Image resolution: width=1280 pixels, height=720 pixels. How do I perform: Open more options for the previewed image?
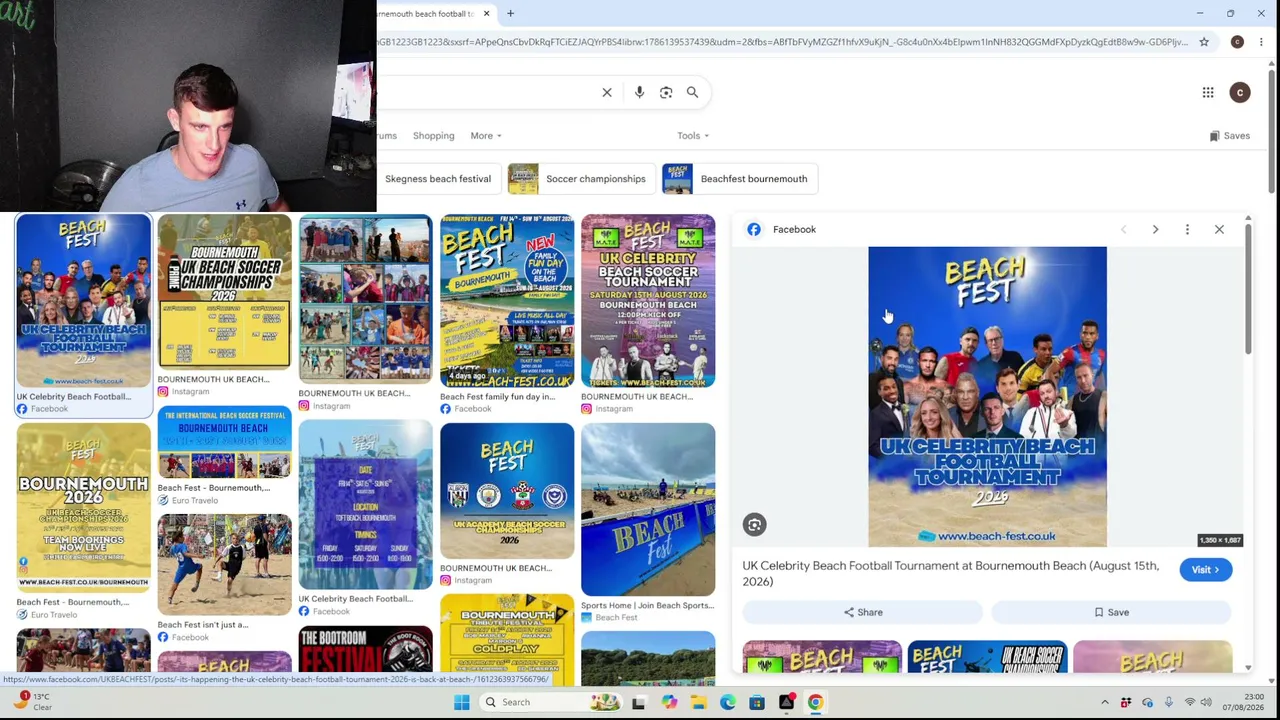pyautogui.click(x=1187, y=229)
